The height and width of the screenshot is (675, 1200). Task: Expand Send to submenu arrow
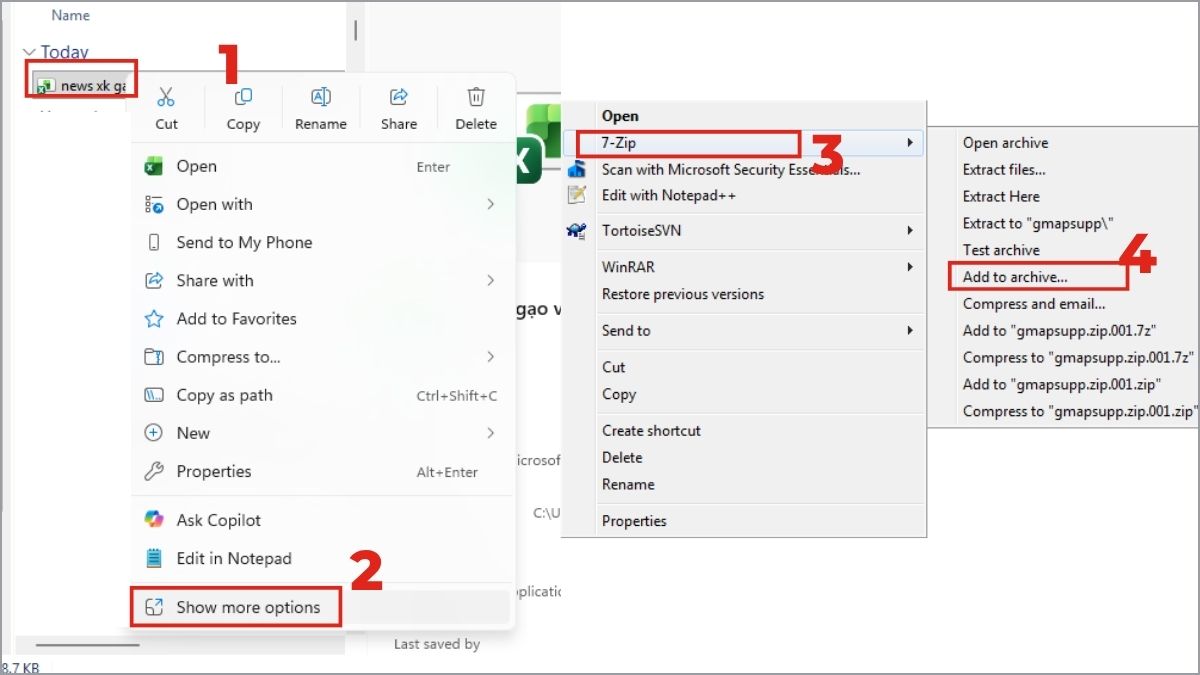(910, 331)
